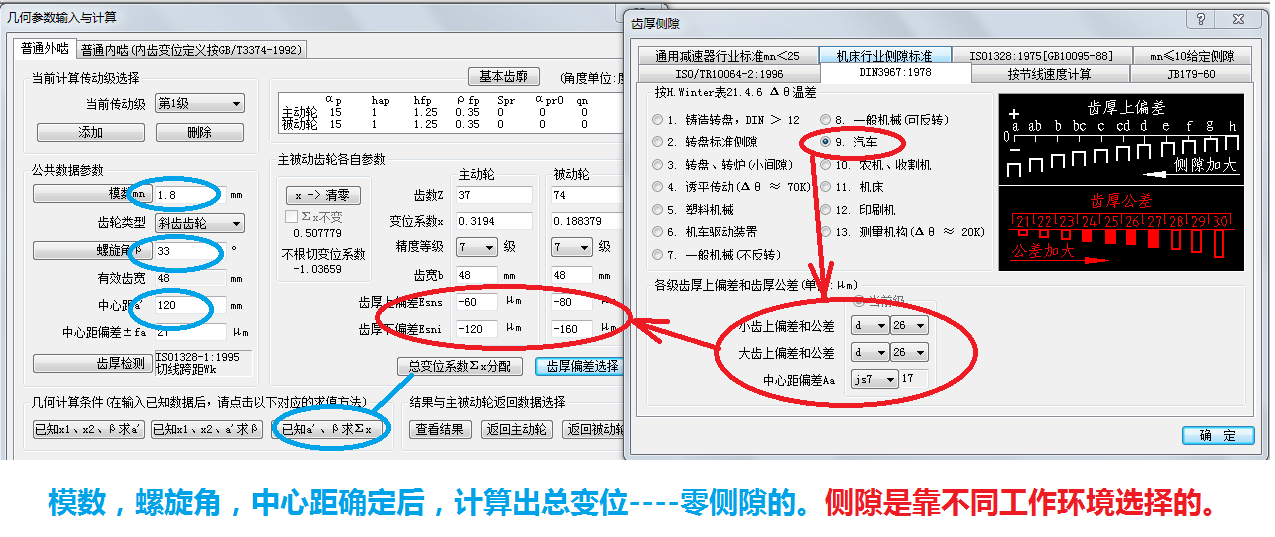Toggle the Σx不变 checkbox
This screenshot has height=537, width=1275.
tap(292, 216)
